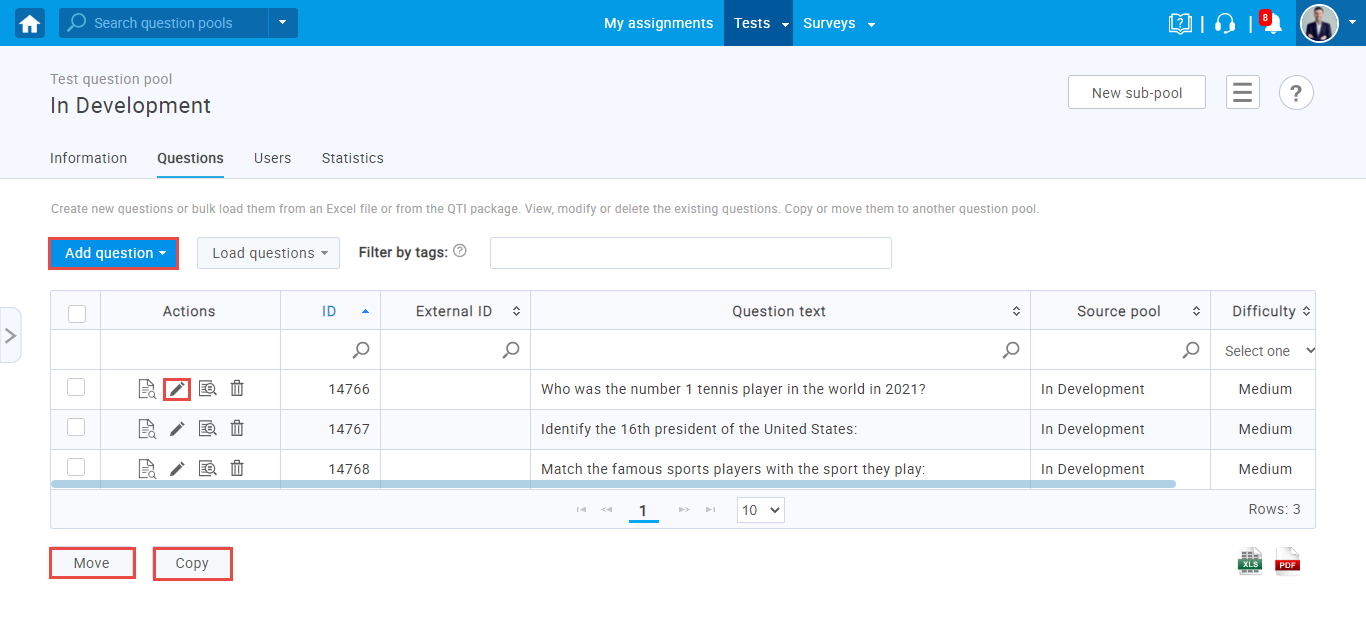
Task: Export questions to PDF file
Action: coord(1287,562)
